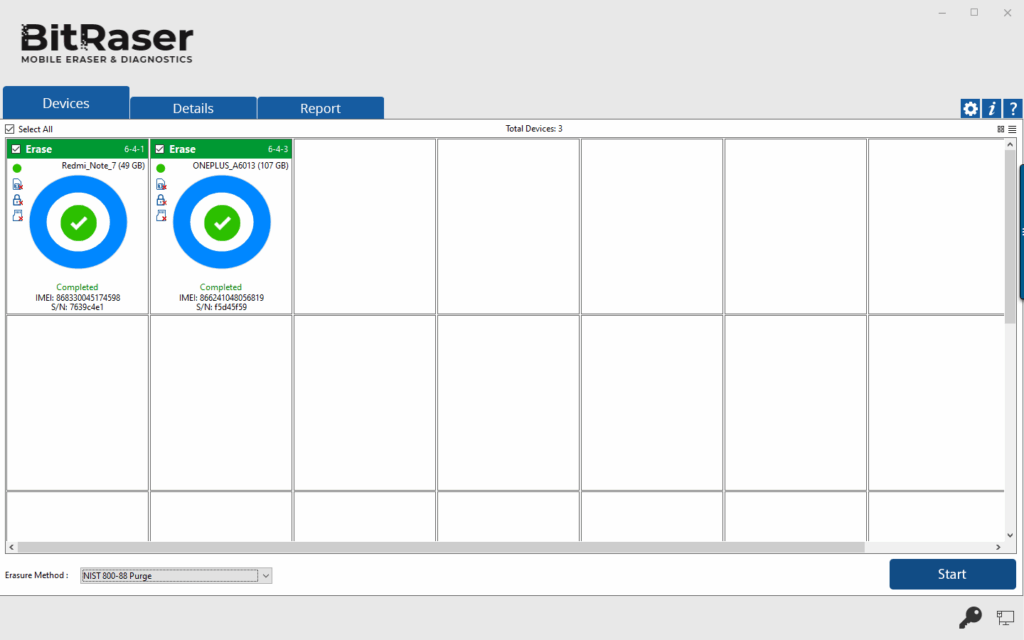Click Redmi_Note_7 lock status icon
The height and width of the screenshot is (640, 1024).
click(x=18, y=200)
